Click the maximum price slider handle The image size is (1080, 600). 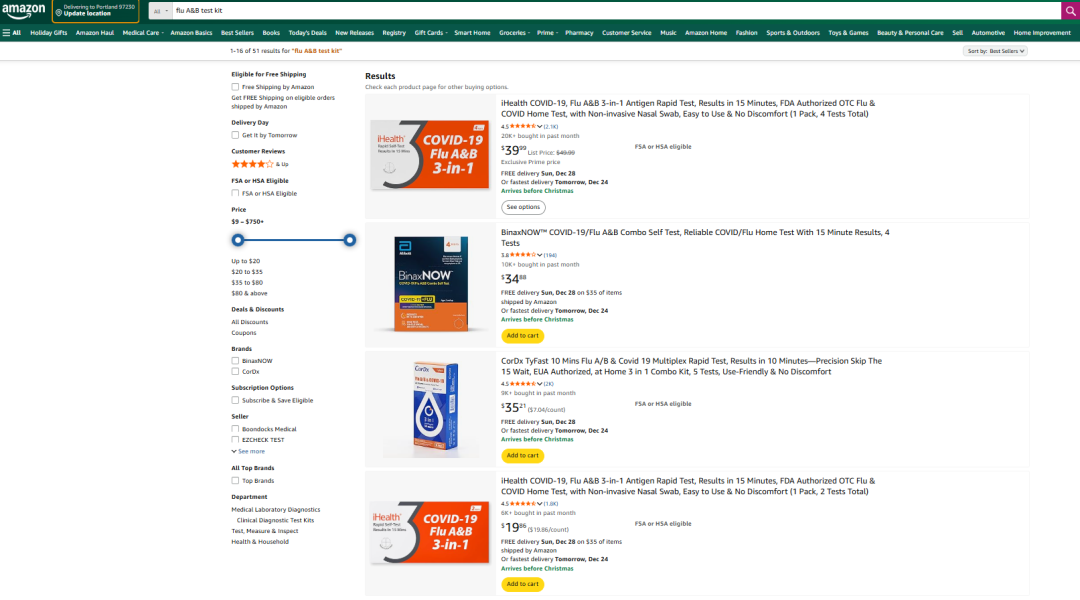tap(350, 240)
